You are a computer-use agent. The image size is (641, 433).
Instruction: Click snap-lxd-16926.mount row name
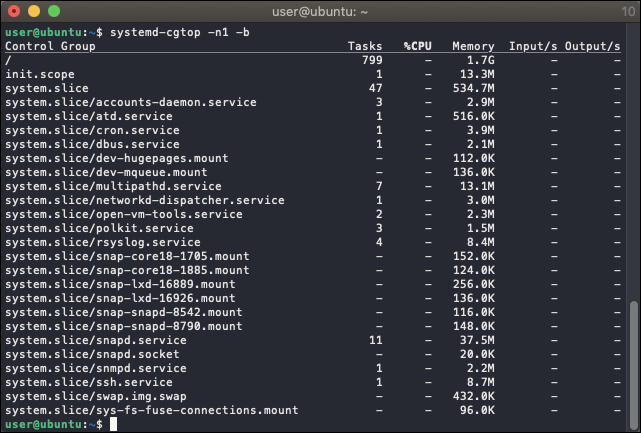[x=120, y=298]
